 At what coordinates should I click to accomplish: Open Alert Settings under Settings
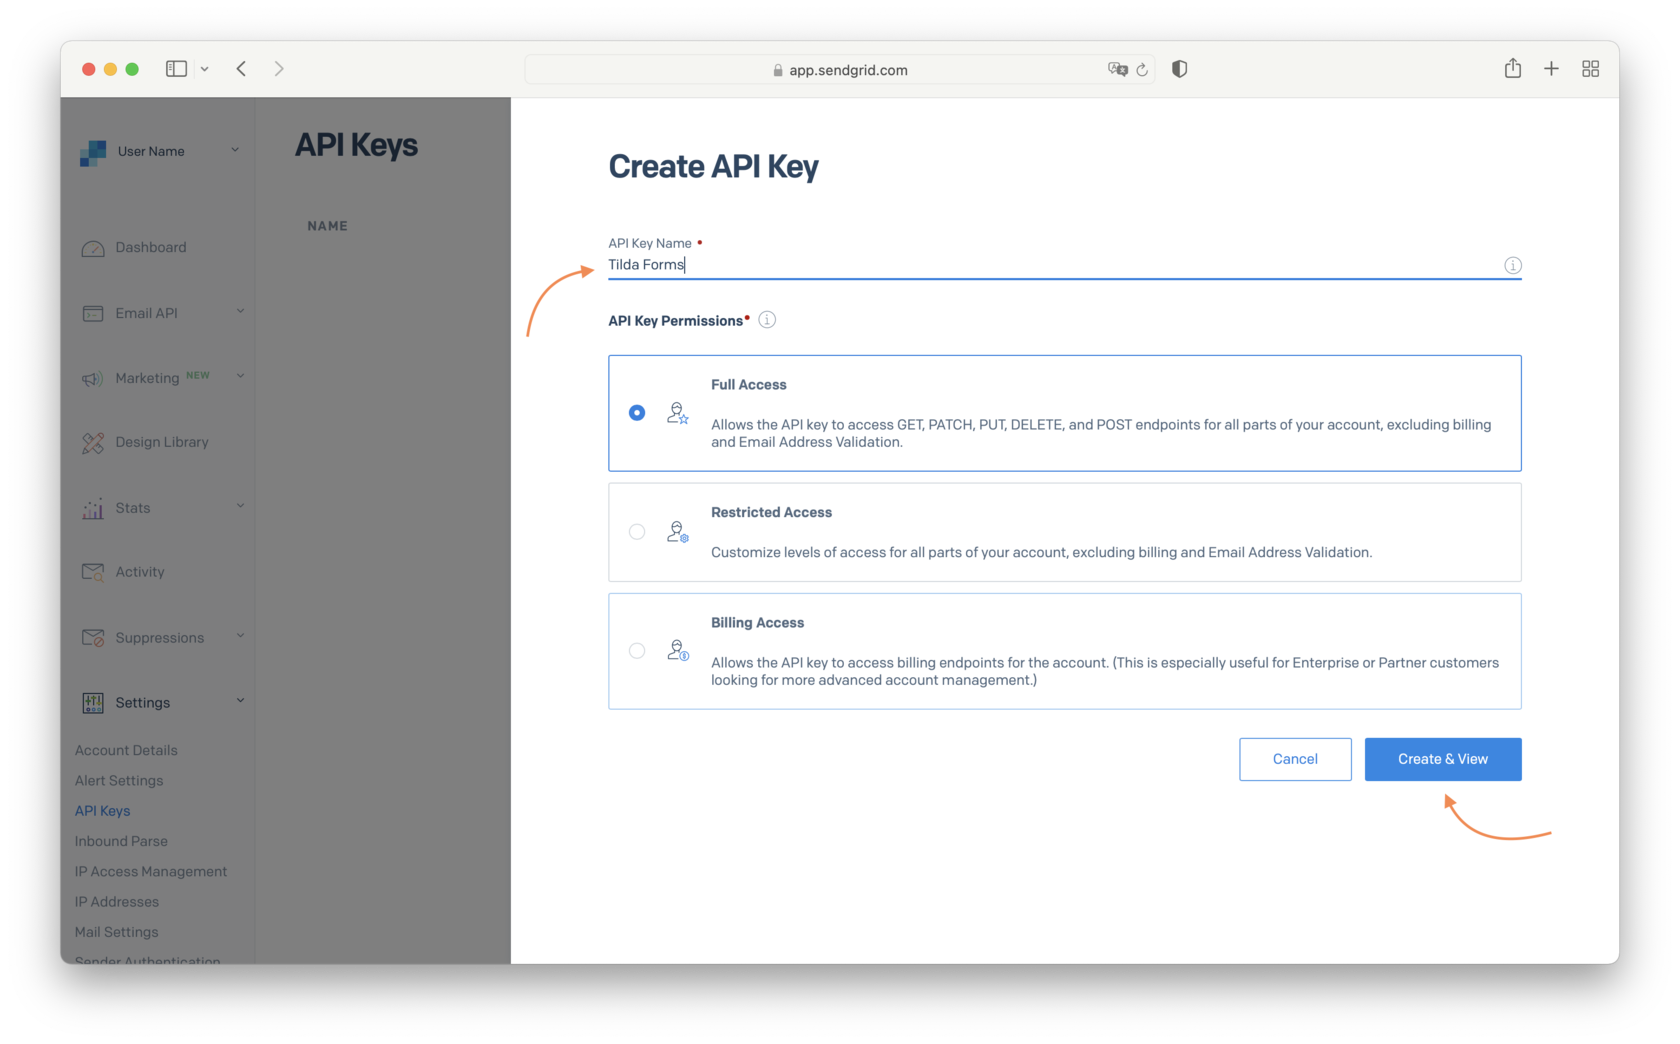point(119,781)
